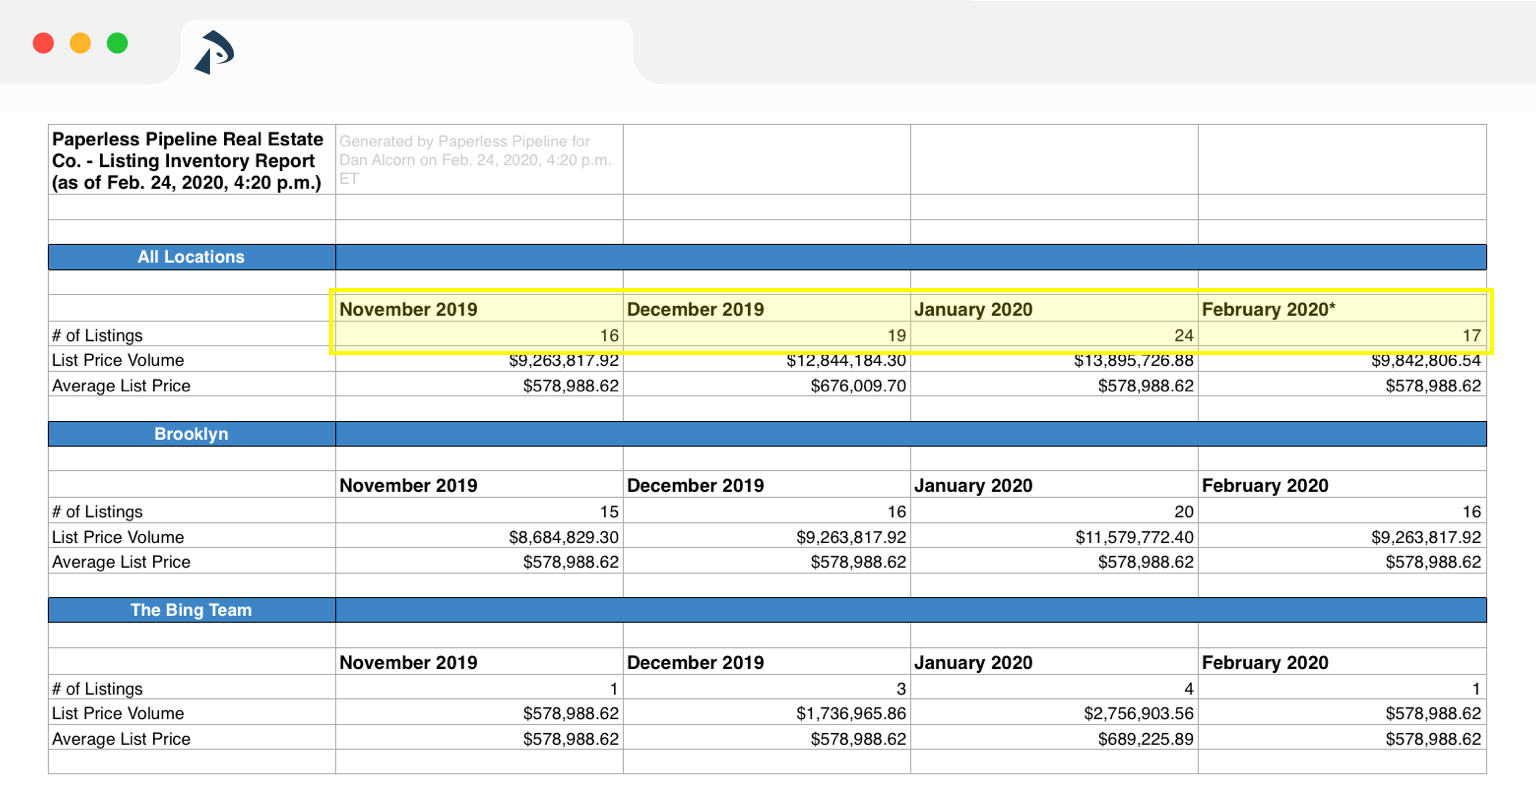Click Brooklyn November 2019 volume $8,684,829.30
This screenshot has height=800, width=1536.
(x=563, y=537)
